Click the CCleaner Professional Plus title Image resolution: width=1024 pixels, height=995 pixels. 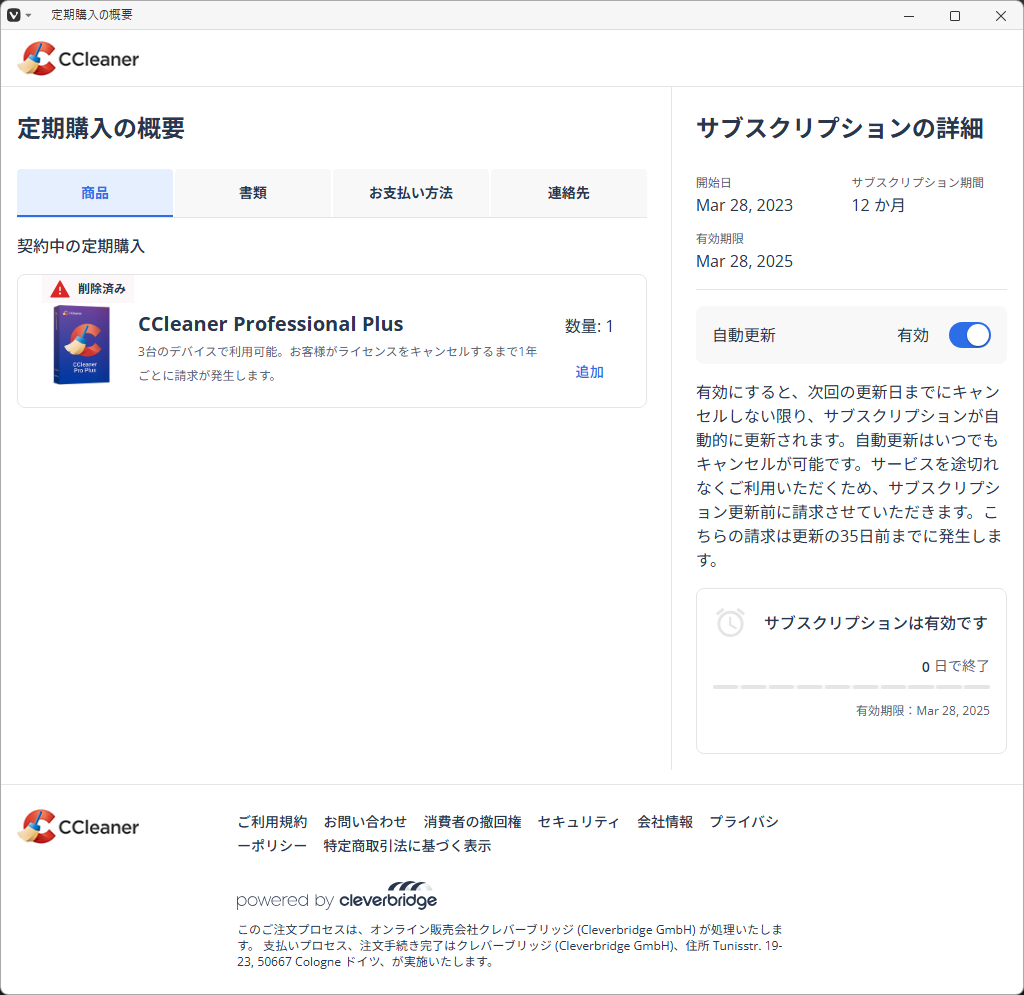270,324
